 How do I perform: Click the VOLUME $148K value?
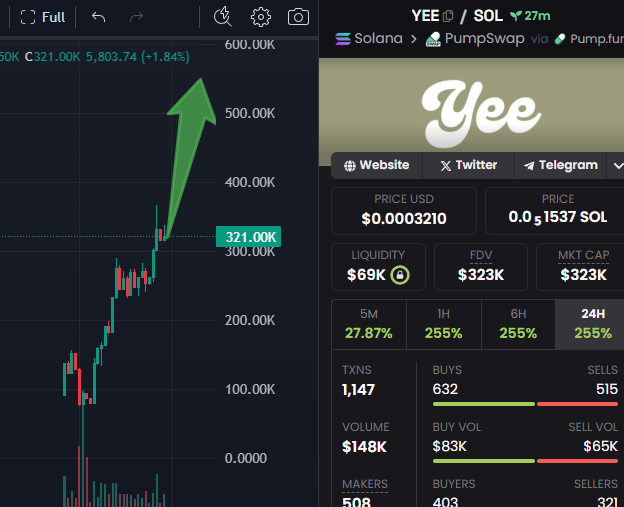pyautogui.click(x=364, y=447)
